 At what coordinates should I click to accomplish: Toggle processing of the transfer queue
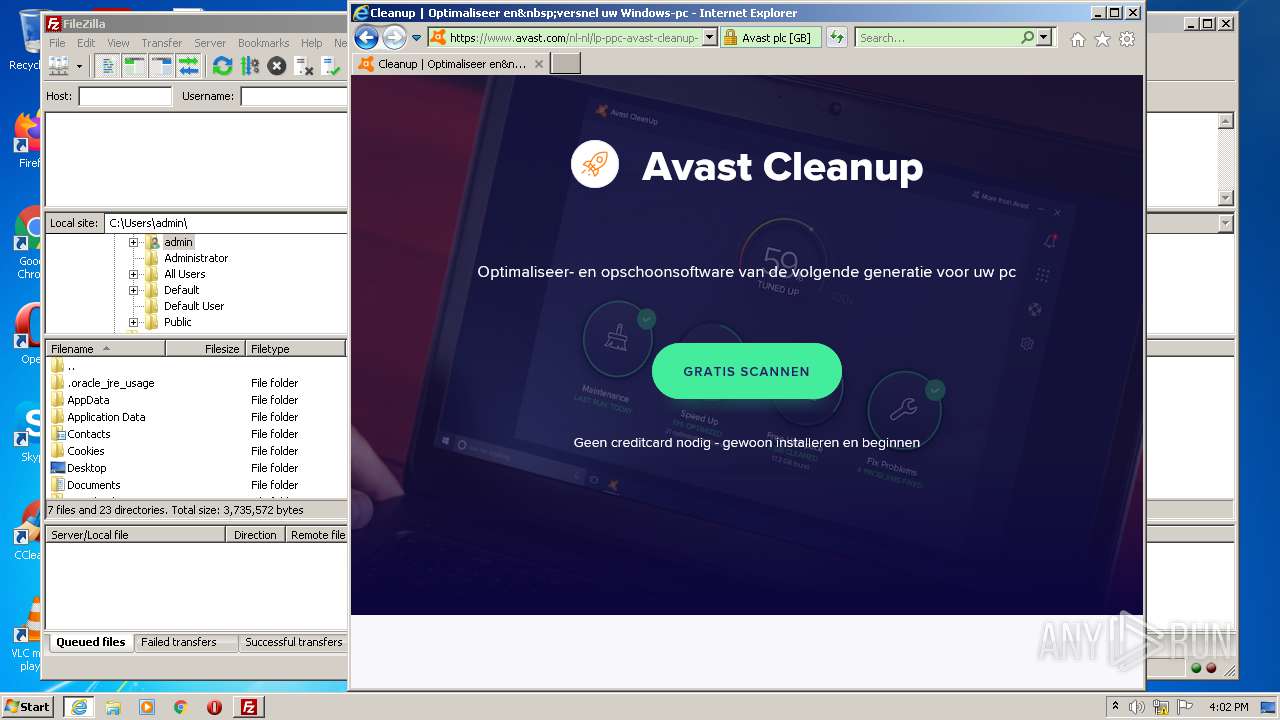tap(250, 66)
